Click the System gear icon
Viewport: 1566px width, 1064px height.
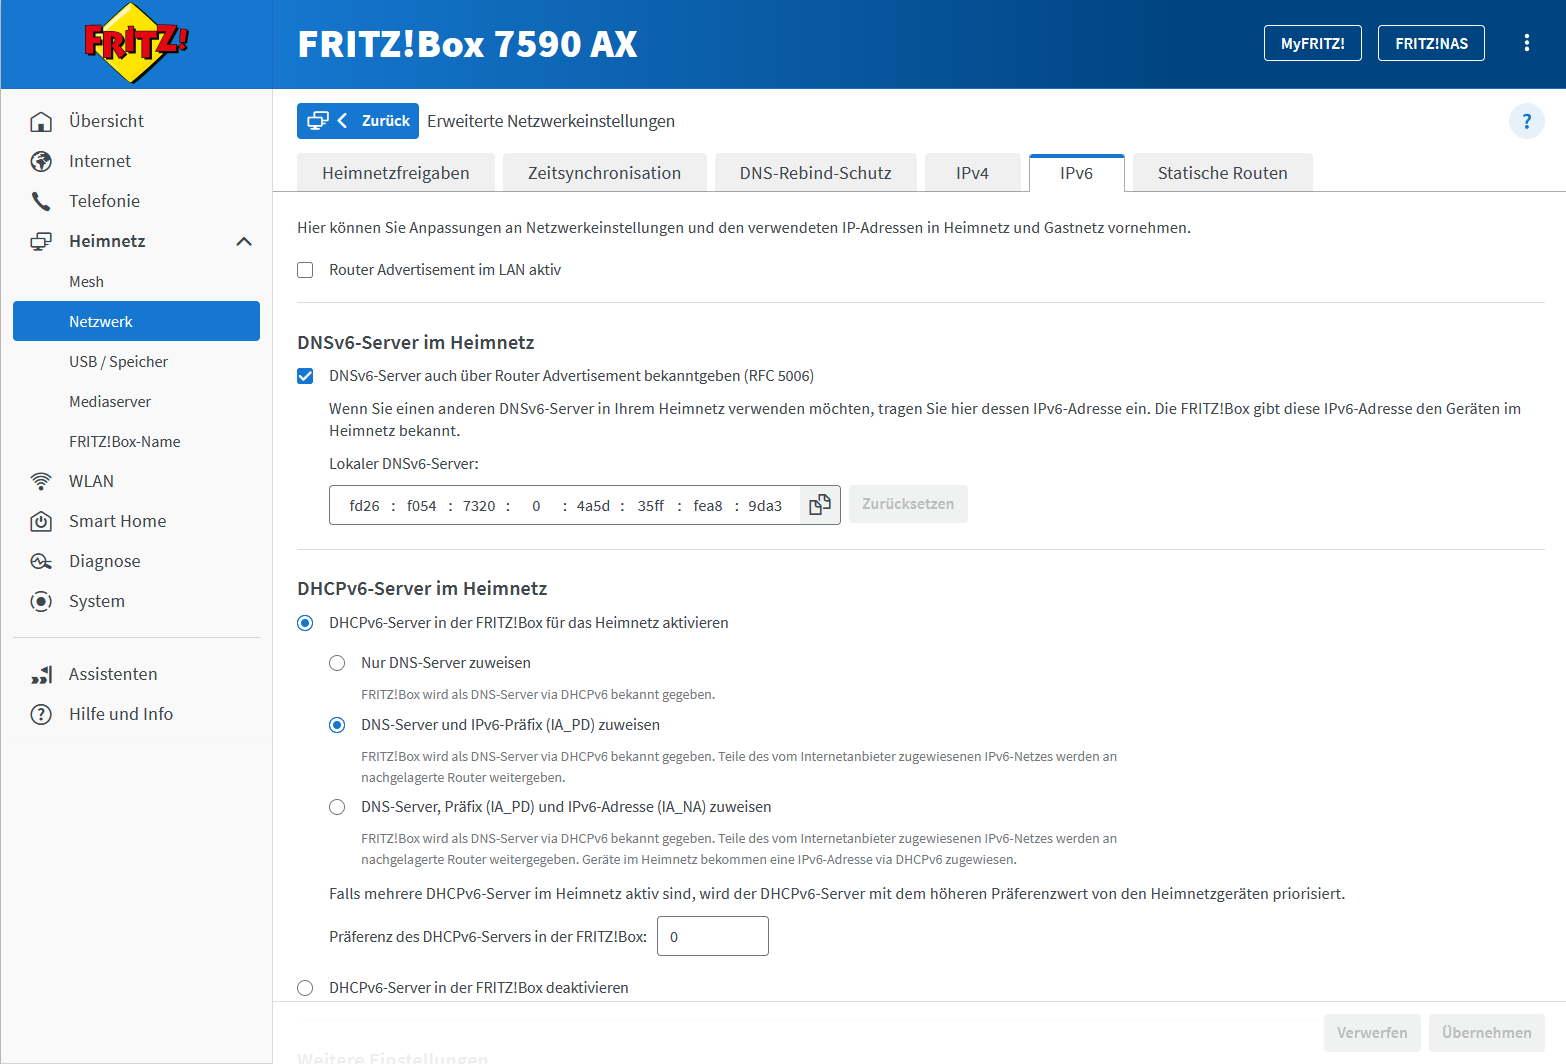[41, 601]
